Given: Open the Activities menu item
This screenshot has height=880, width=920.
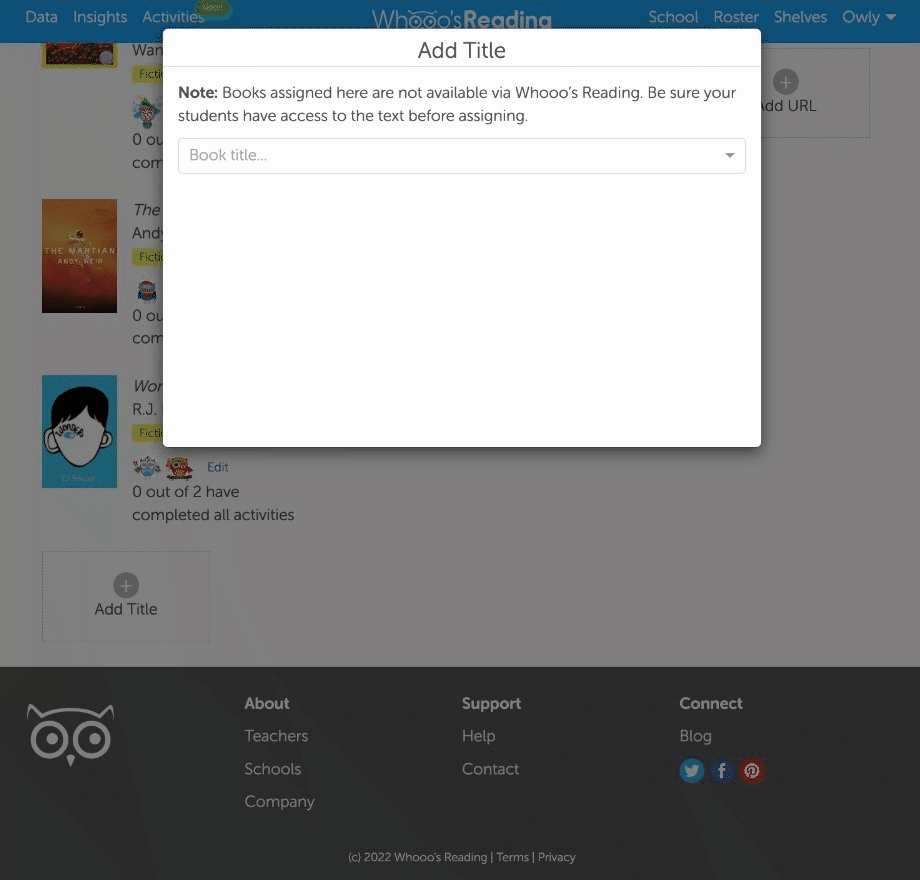Looking at the screenshot, I should coord(173,17).
